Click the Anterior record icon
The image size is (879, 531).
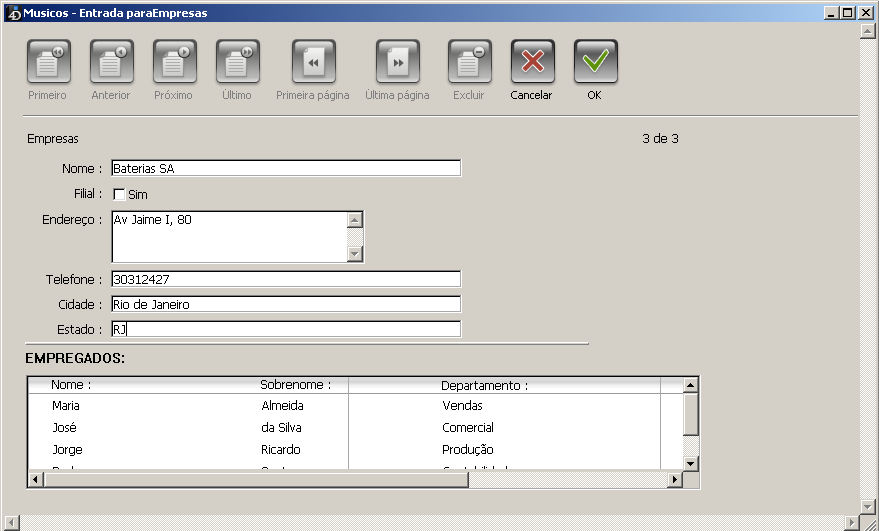(111, 62)
